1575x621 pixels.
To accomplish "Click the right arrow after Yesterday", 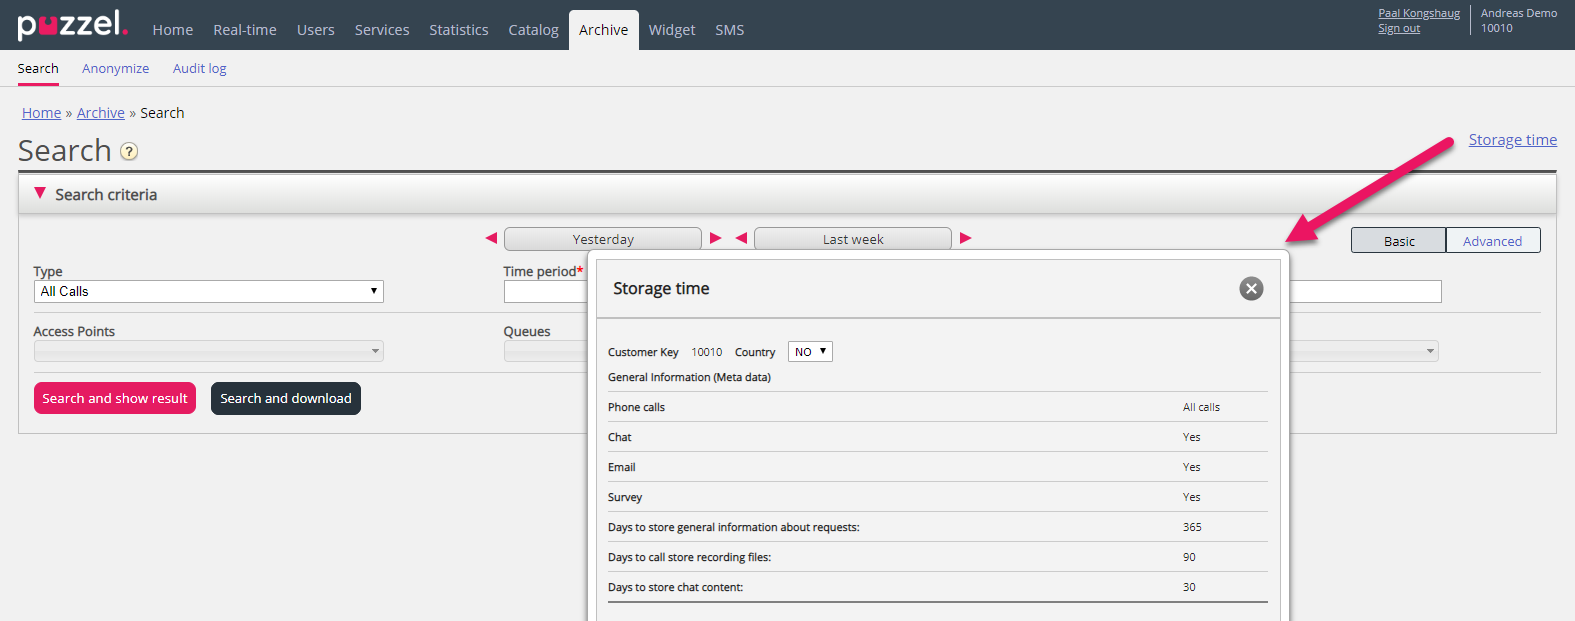I will (x=716, y=238).
